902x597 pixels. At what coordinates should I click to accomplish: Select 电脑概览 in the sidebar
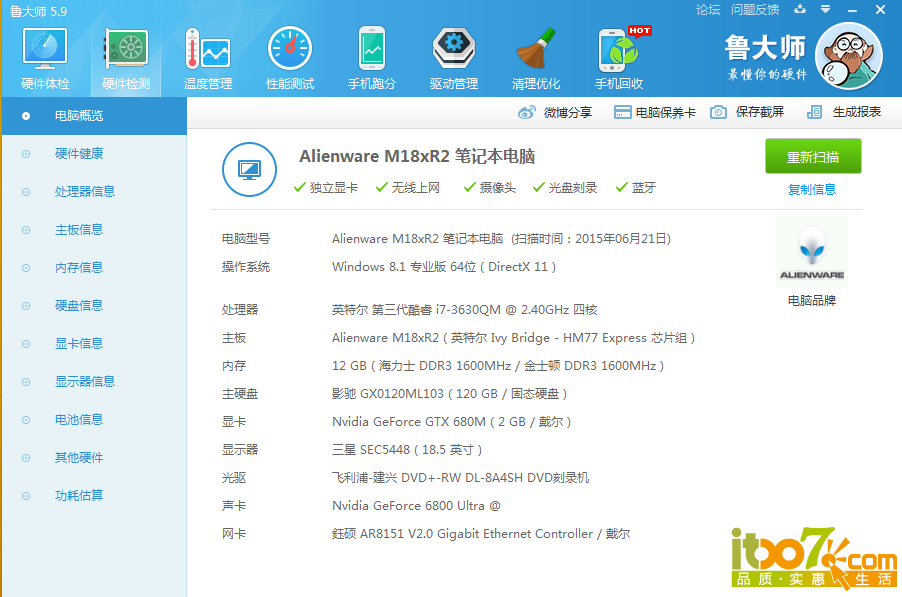point(94,116)
